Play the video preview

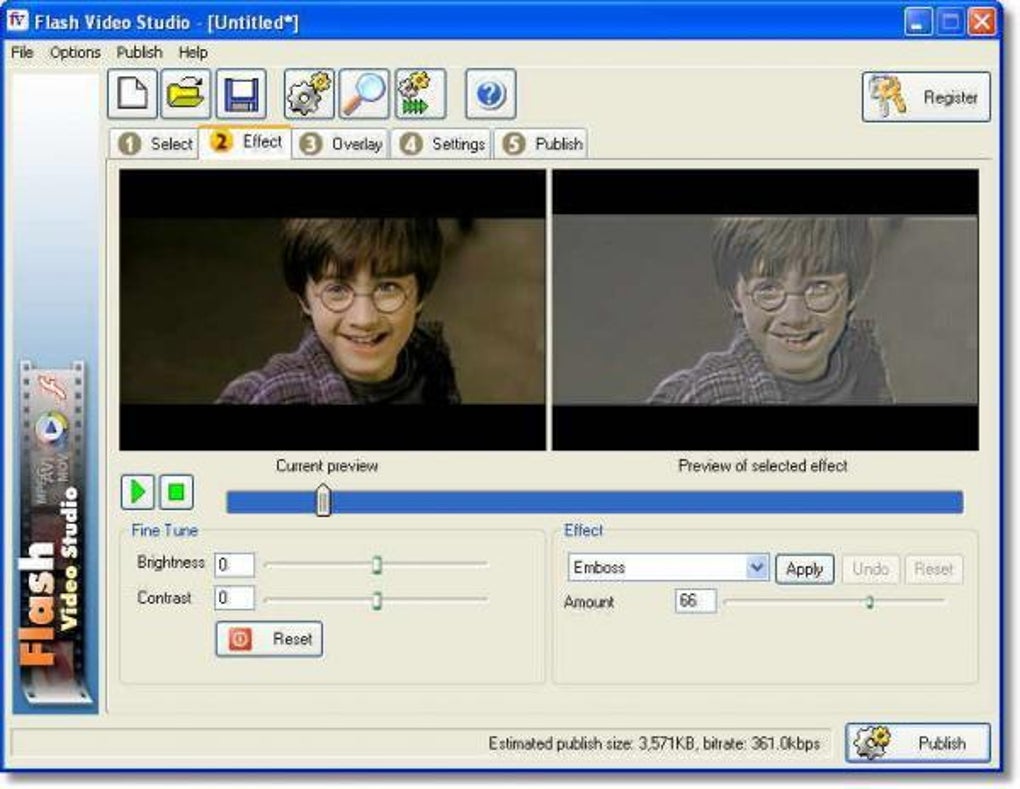(x=137, y=492)
